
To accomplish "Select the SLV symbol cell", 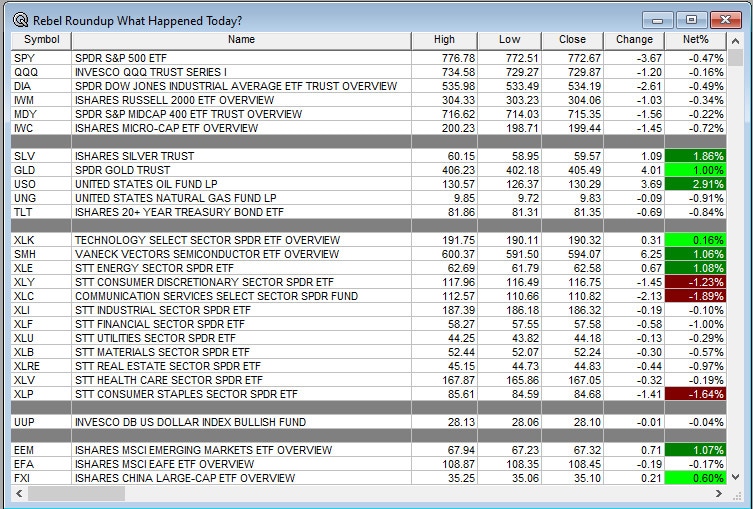I will point(41,156).
